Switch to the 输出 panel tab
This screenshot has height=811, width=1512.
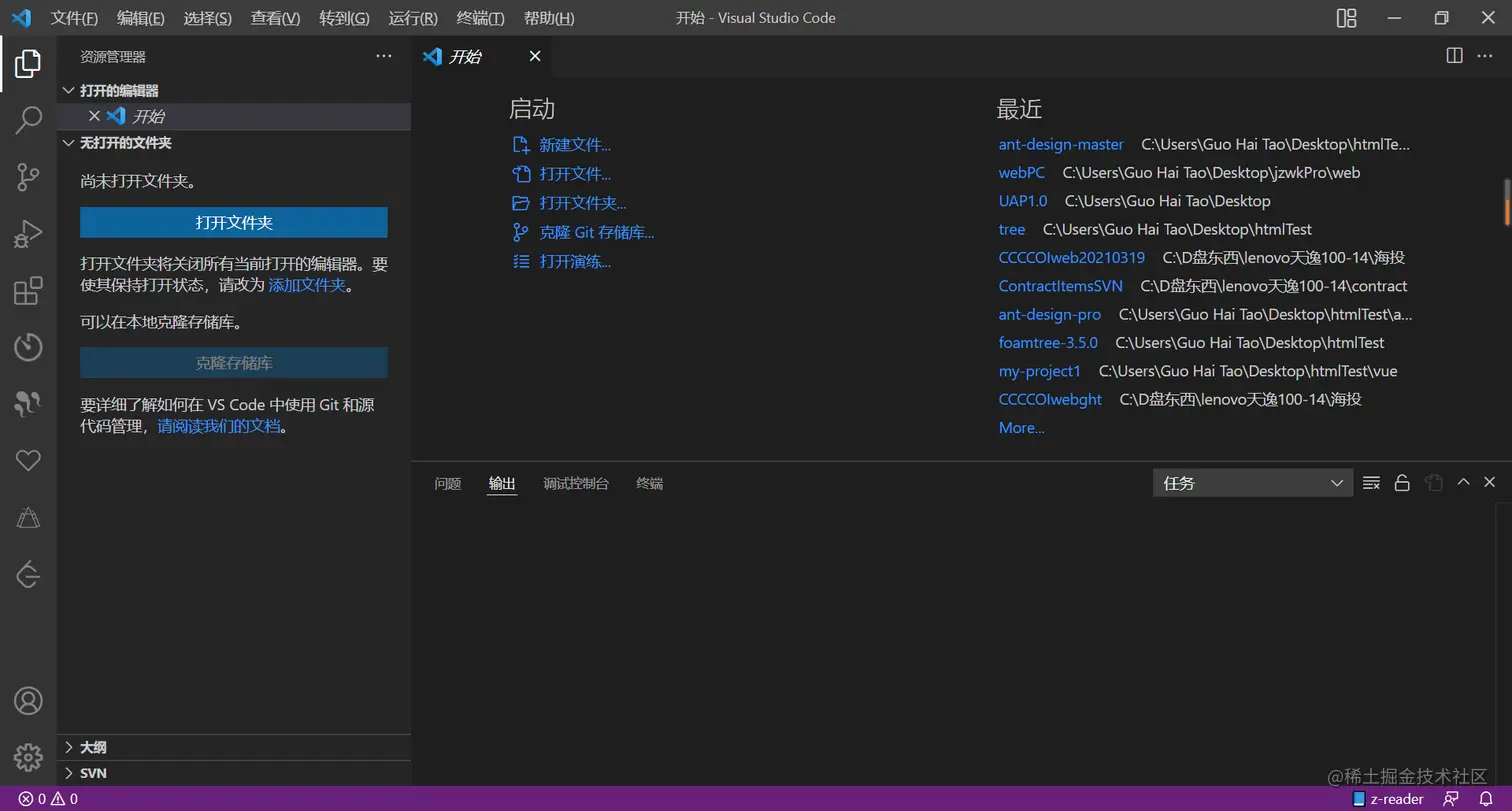[x=502, y=483]
